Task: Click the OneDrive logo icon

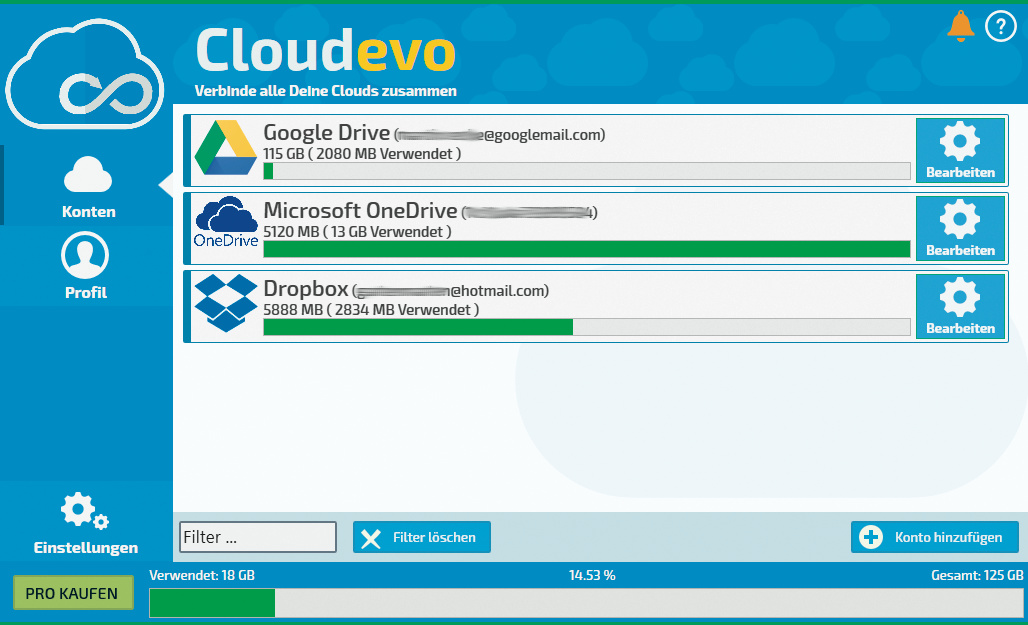Action: click(226, 222)
